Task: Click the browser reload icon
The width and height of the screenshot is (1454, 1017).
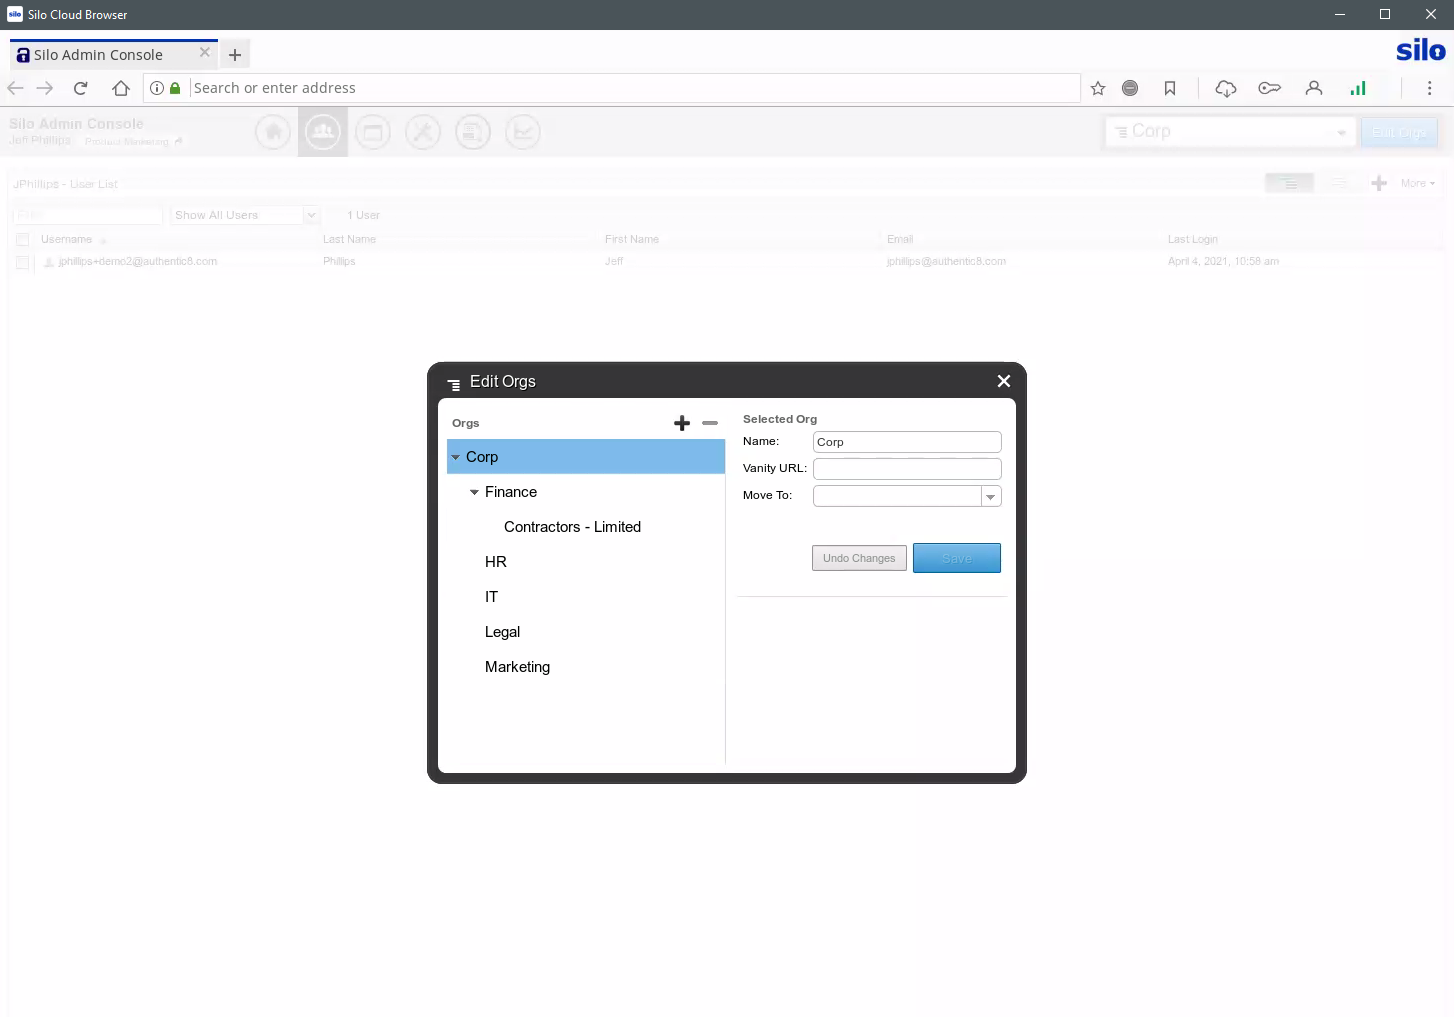Action: (81, 88)
